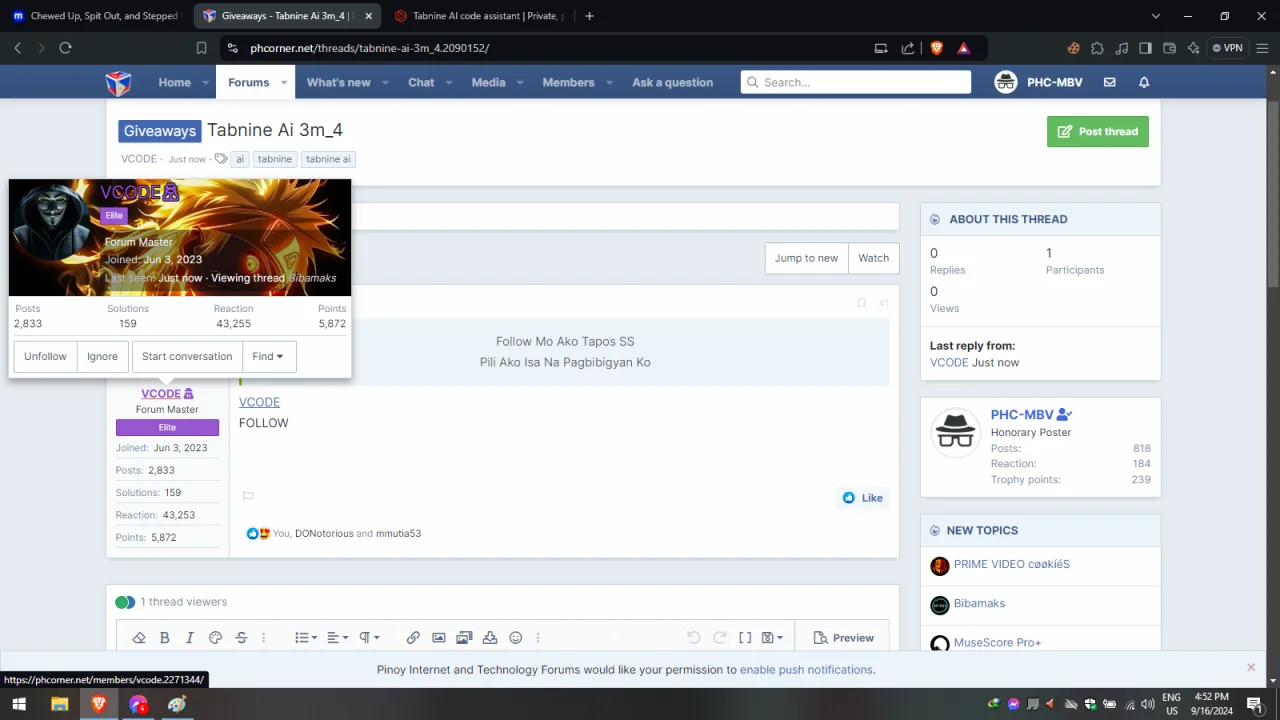Unfollow VCODE from the member card
Image resolution: width=1280 pixels, height=720 pixels.
tap(45, 356)
